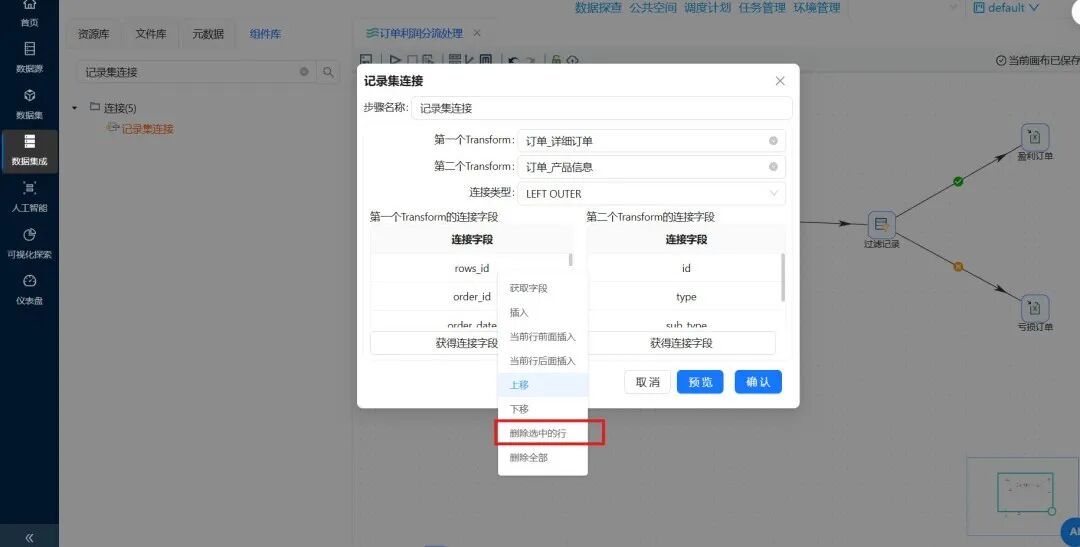Choose 插入 from the context menu

click(543, 313)
